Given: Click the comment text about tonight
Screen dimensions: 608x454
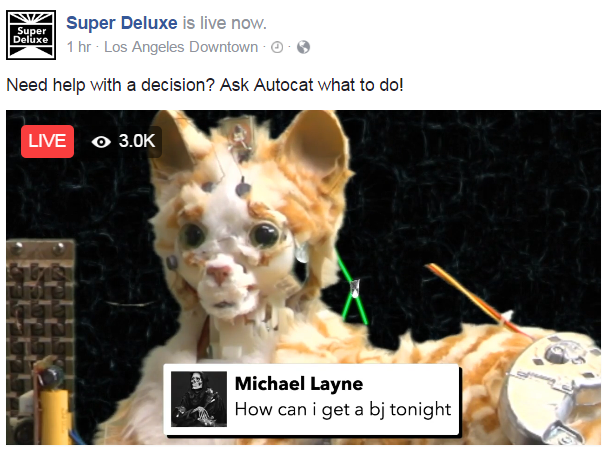Looking at the screenshot, I should coord(343,409).
